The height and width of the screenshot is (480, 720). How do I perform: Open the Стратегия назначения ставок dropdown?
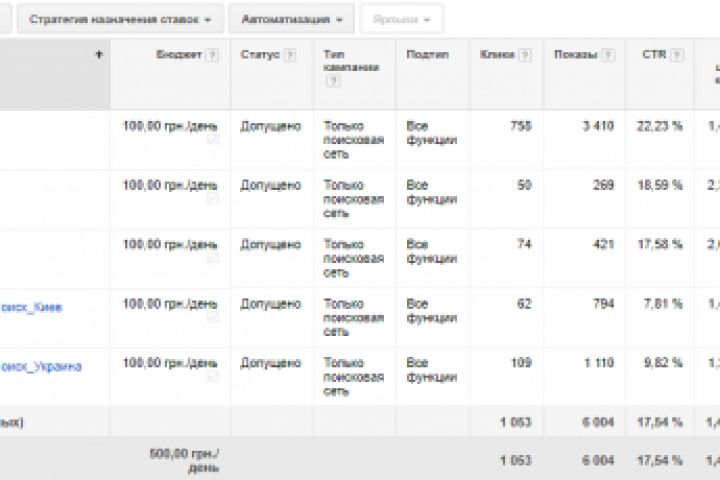120,18
